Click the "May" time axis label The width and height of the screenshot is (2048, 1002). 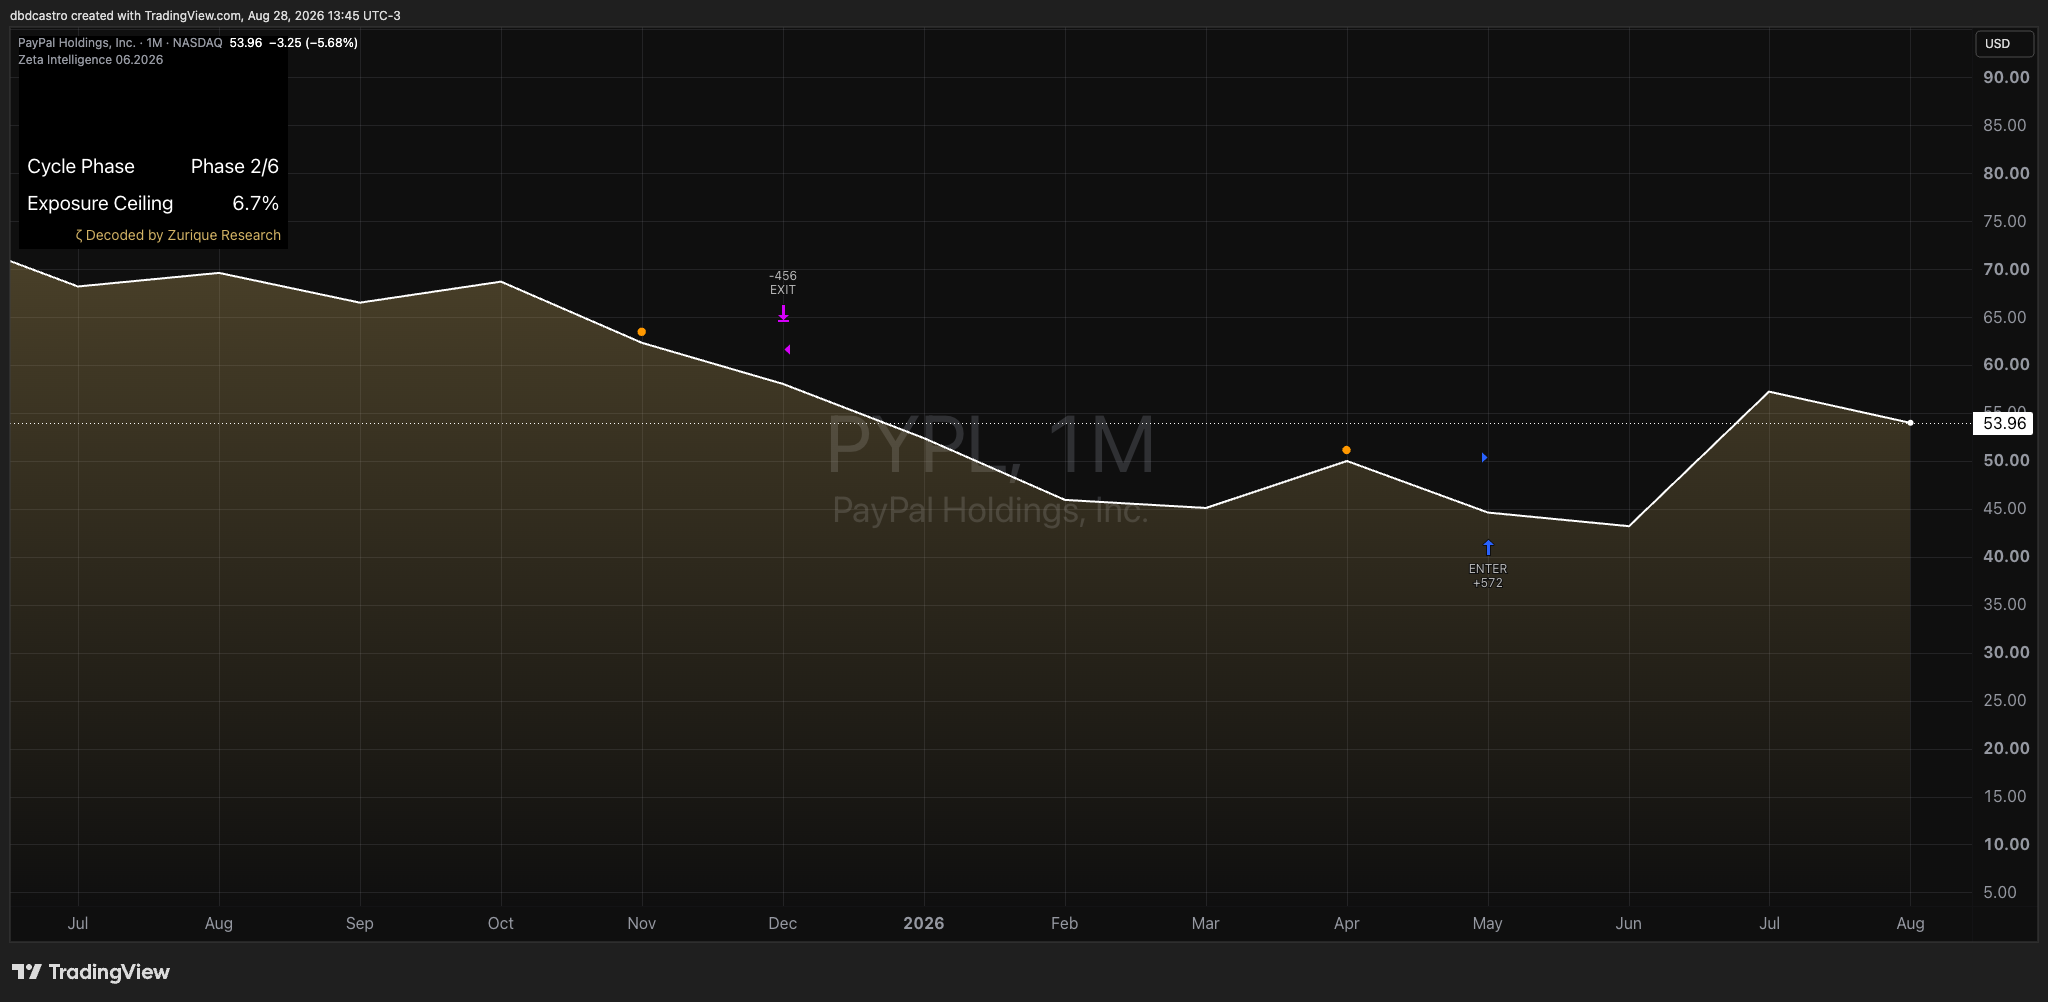pyautogui.click(x=1487, y=923)
